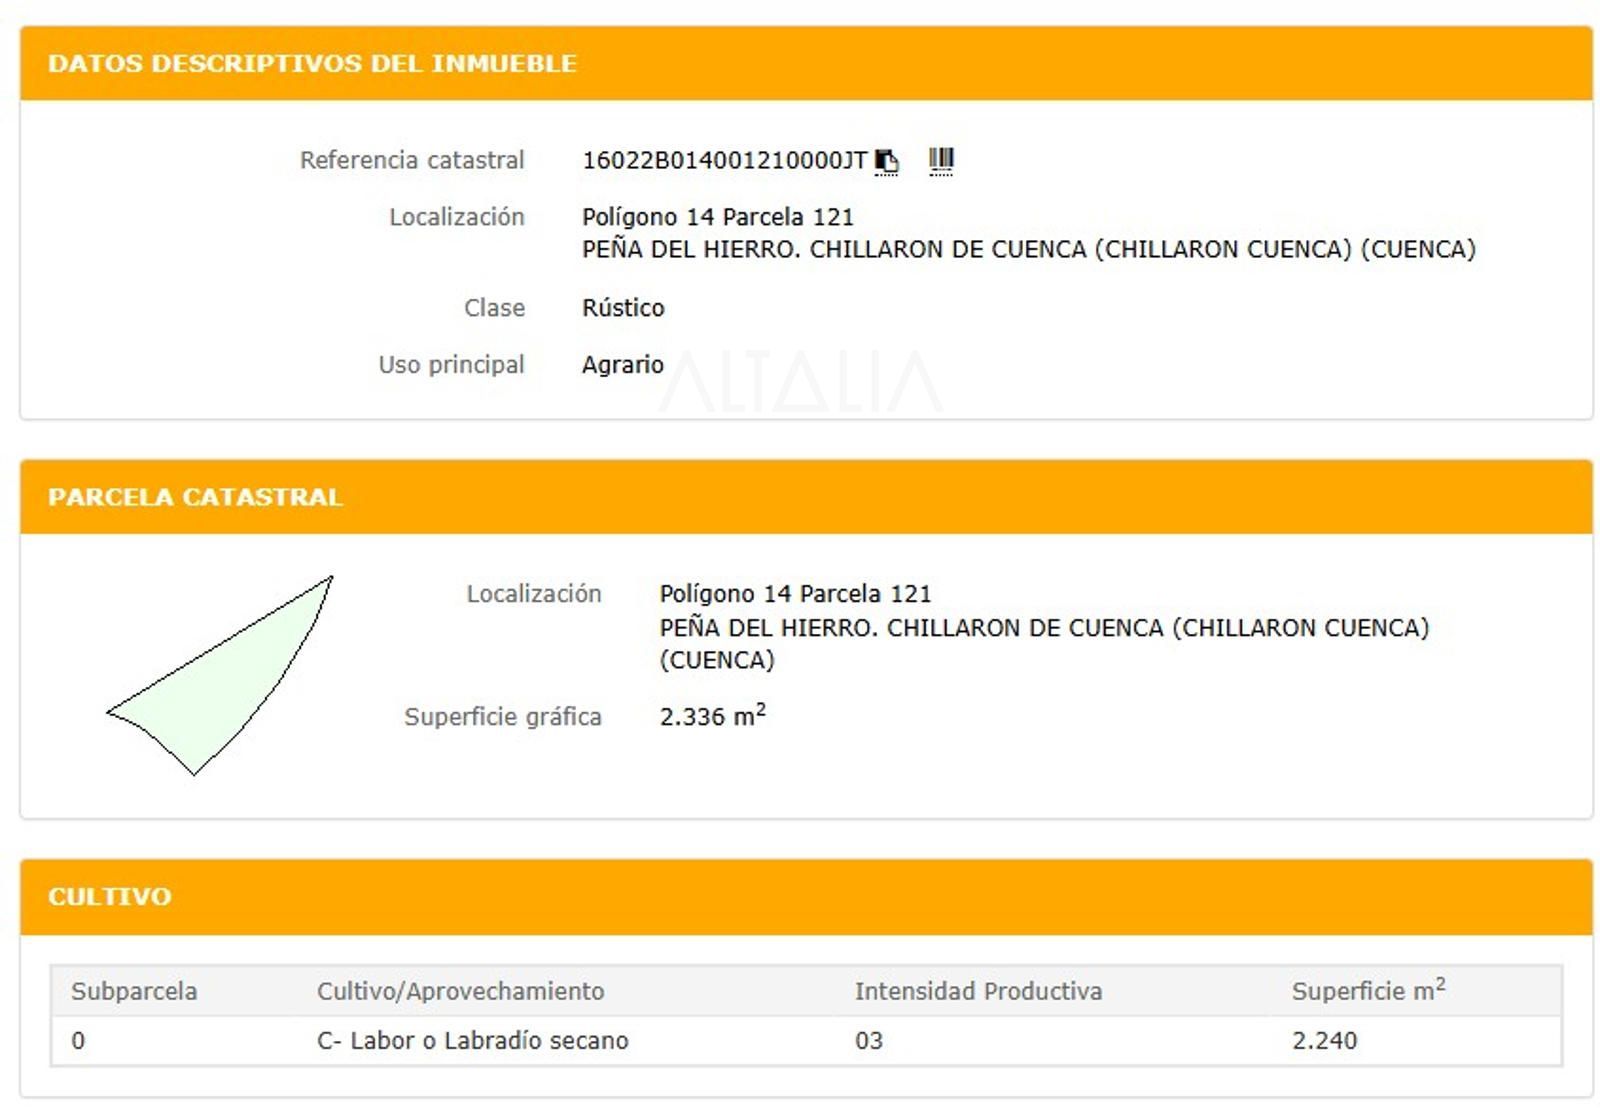The image size is (1600, 1119).
Task: Click the Subparcela column header
Action: (134, 991)
